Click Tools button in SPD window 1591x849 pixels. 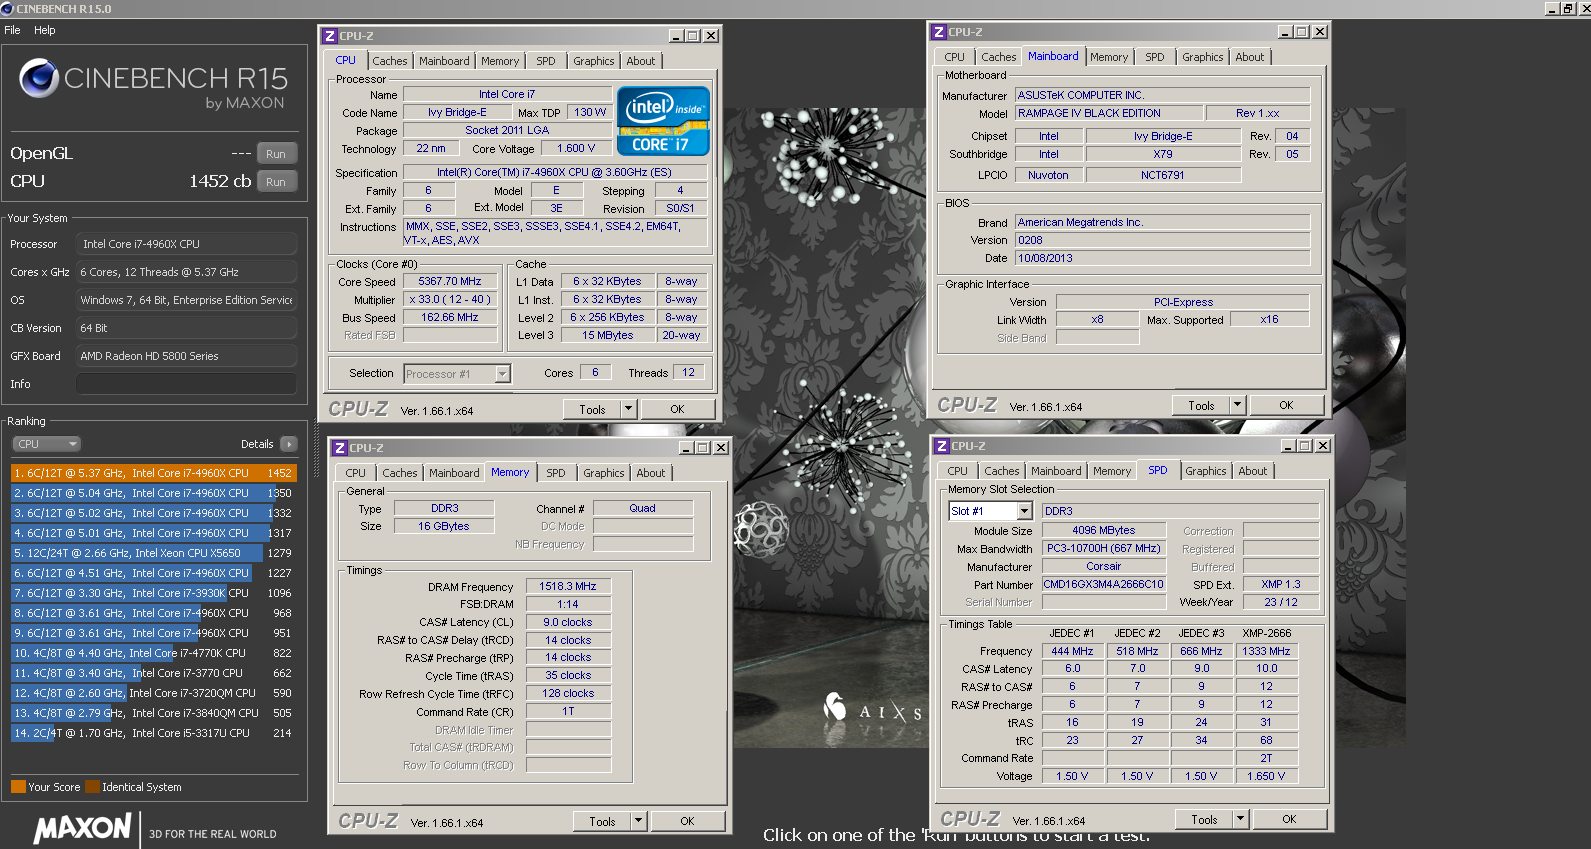coord(1204,819)
